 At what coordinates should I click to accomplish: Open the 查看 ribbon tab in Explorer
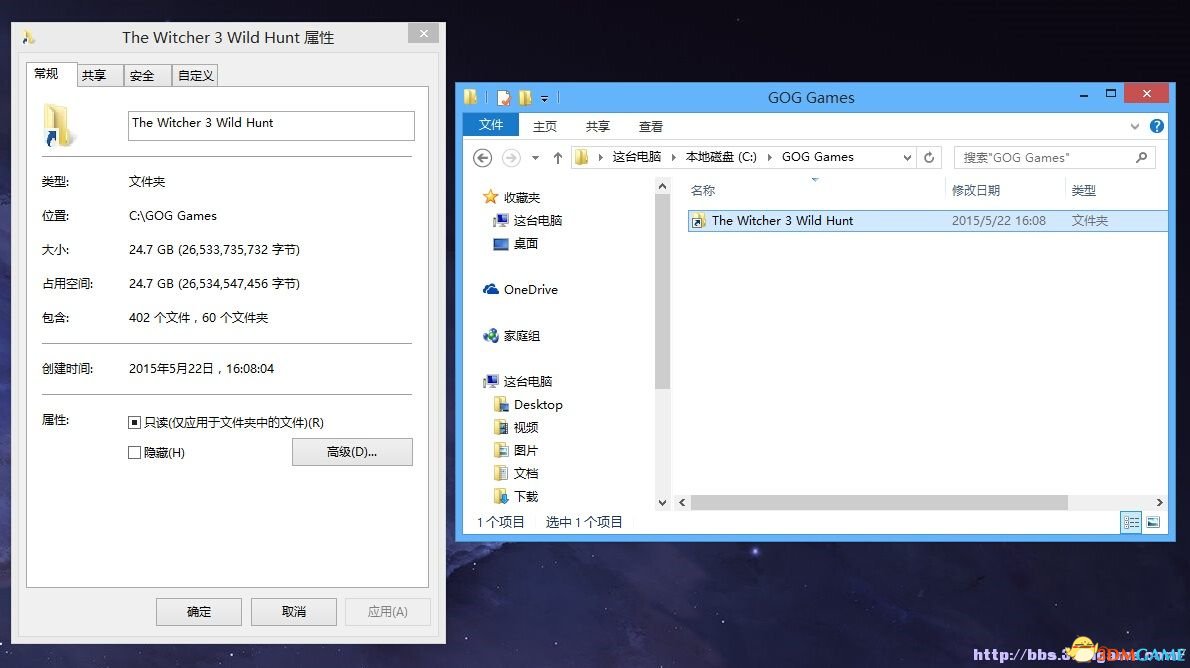coord(651,126)
